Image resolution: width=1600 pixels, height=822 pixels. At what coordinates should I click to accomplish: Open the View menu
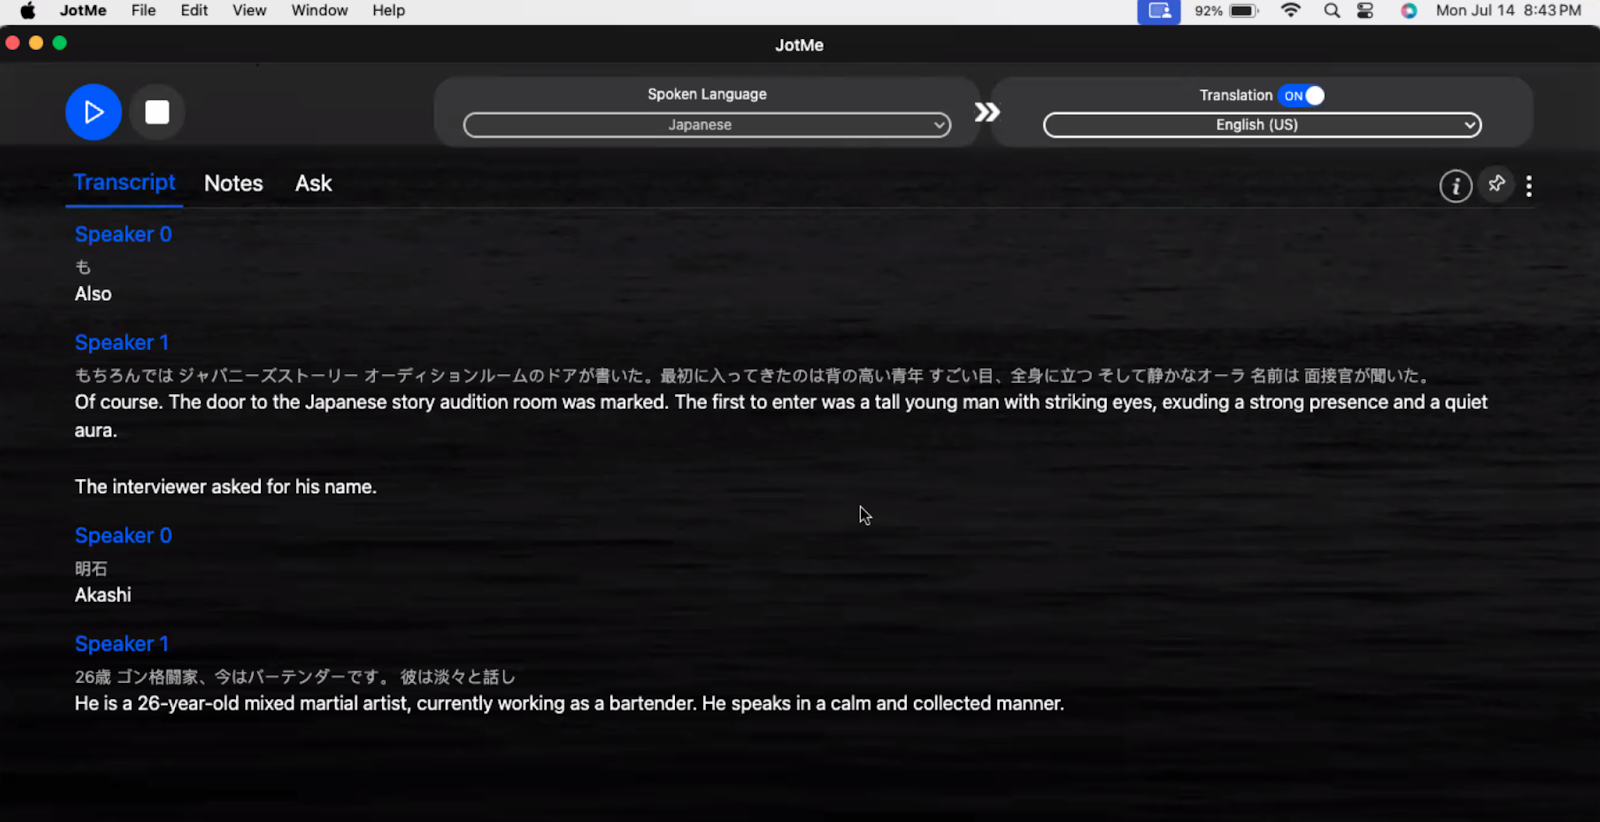tap(249, 11)
